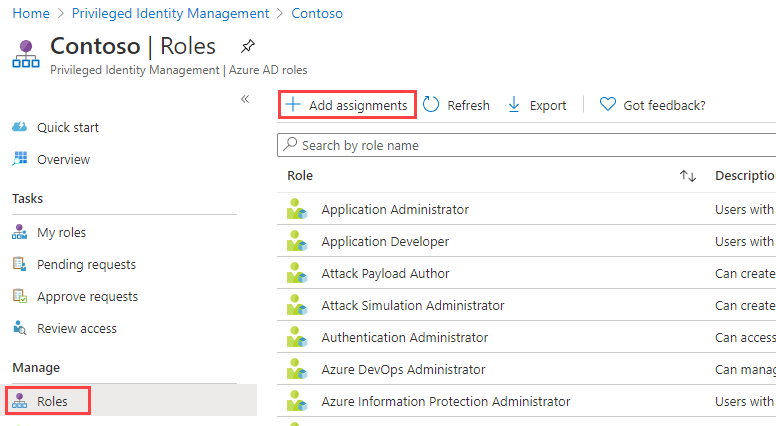Click the Application Developer role icon
Viewport: 776px width, 426px height.
click(x=297, y=241)
